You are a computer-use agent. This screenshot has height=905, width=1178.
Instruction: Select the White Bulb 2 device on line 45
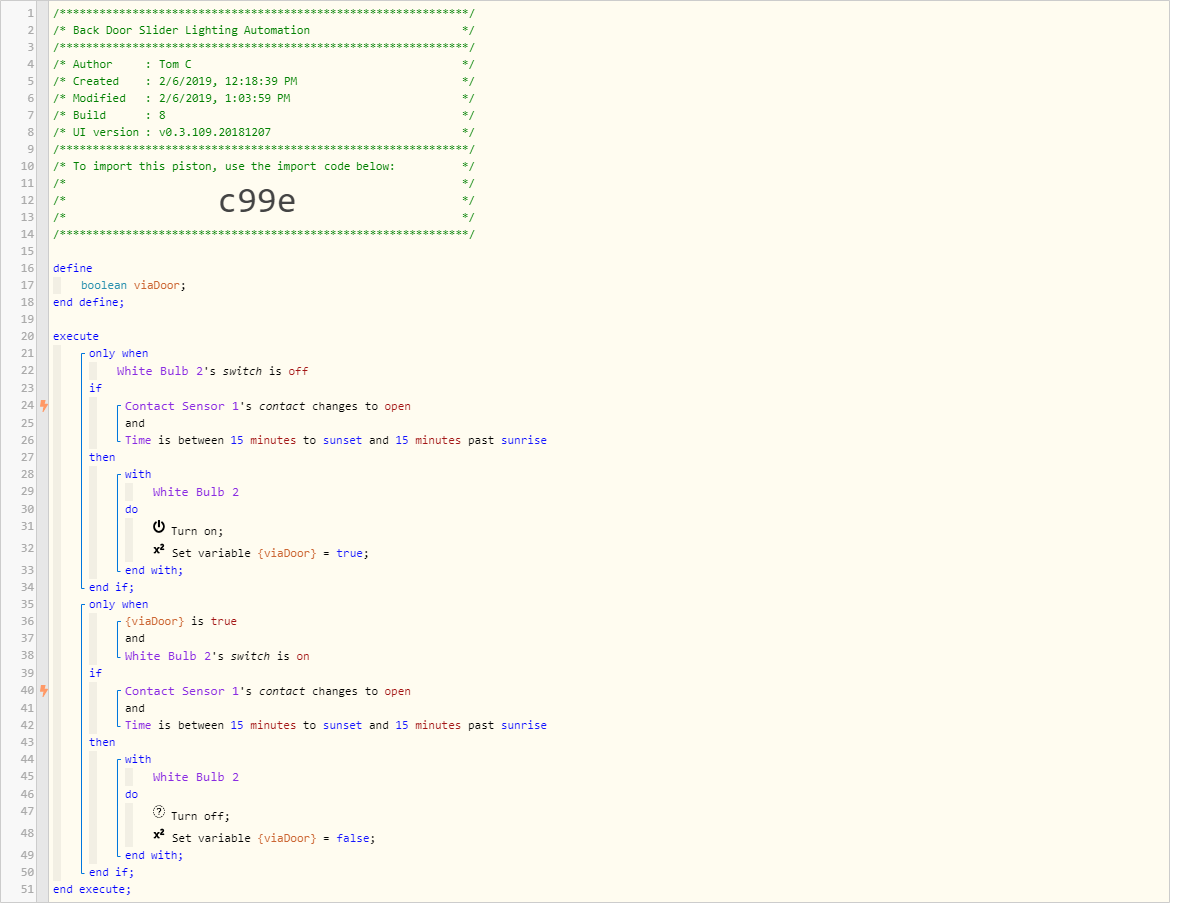(x=195, y=777)
